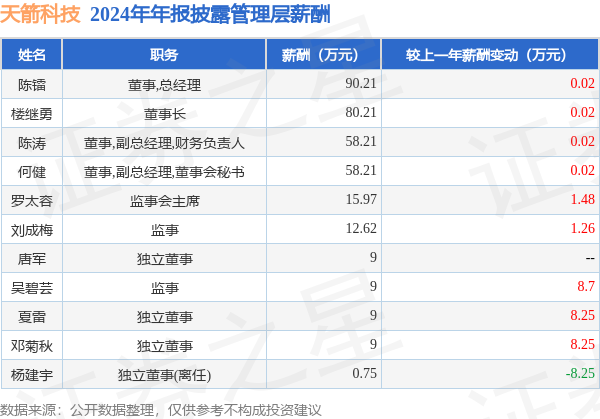Click the name cell 罗太容
The height and width of the screenshot is (419, 600).
32,201
